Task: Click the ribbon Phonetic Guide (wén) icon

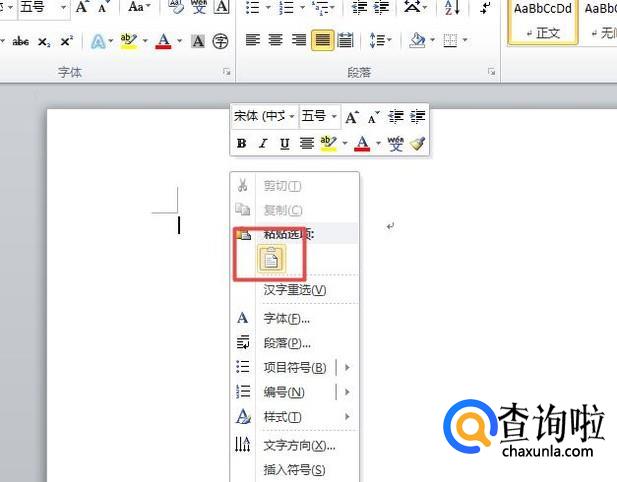Action: [199, 7]
